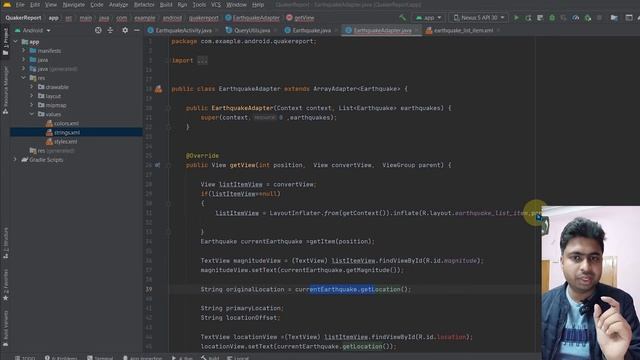Hide the Project panel with minus icon
Viewport: 640px width, 360px height.
(x=137, y=30)
